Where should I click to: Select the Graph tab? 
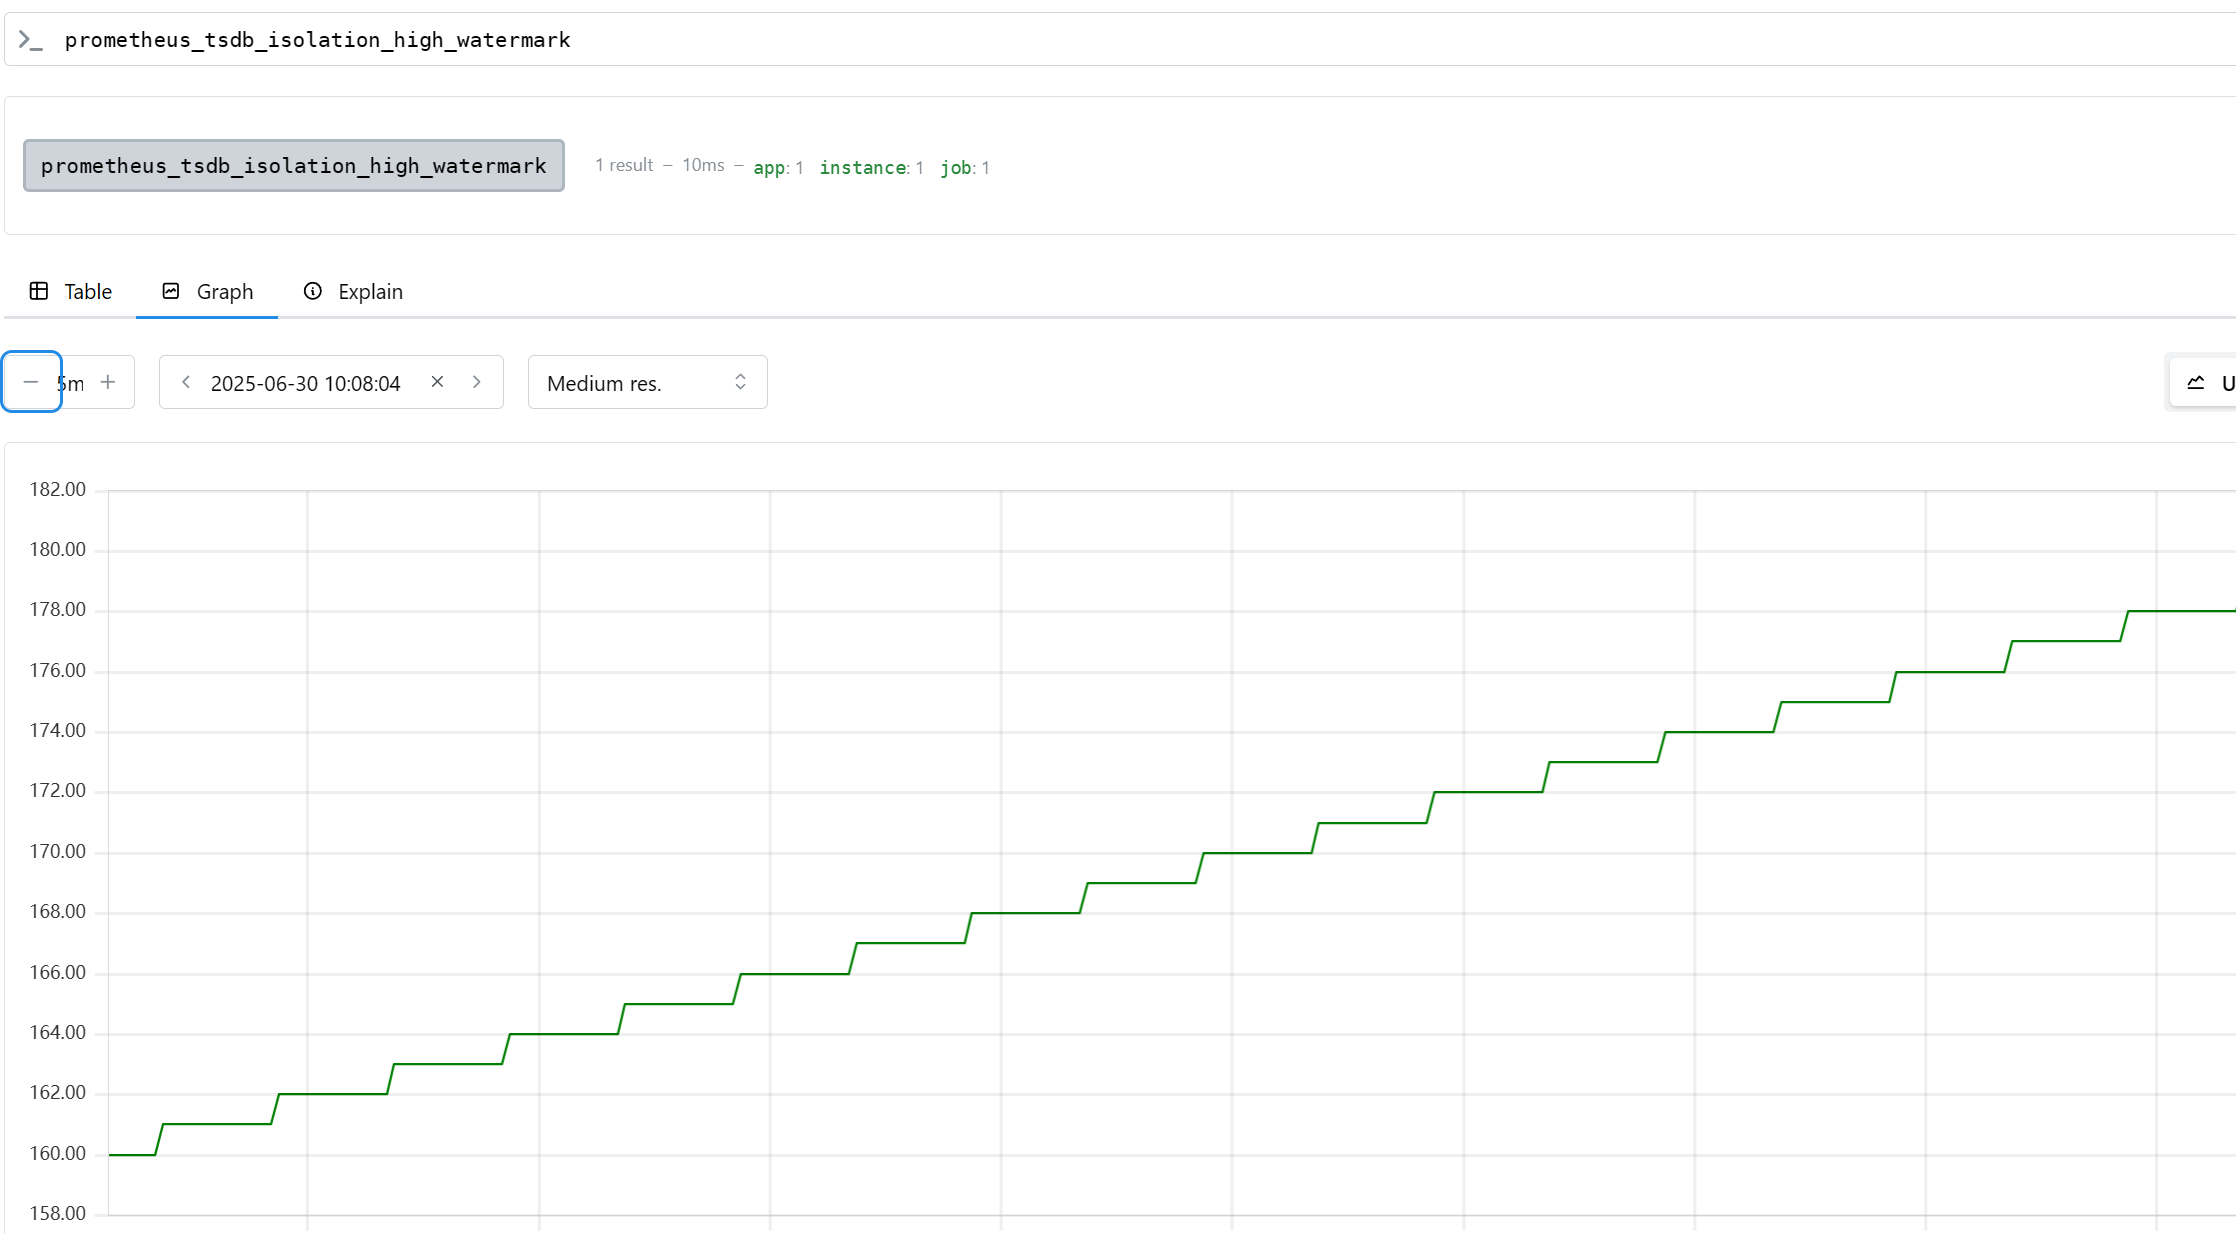pos(207,292)
